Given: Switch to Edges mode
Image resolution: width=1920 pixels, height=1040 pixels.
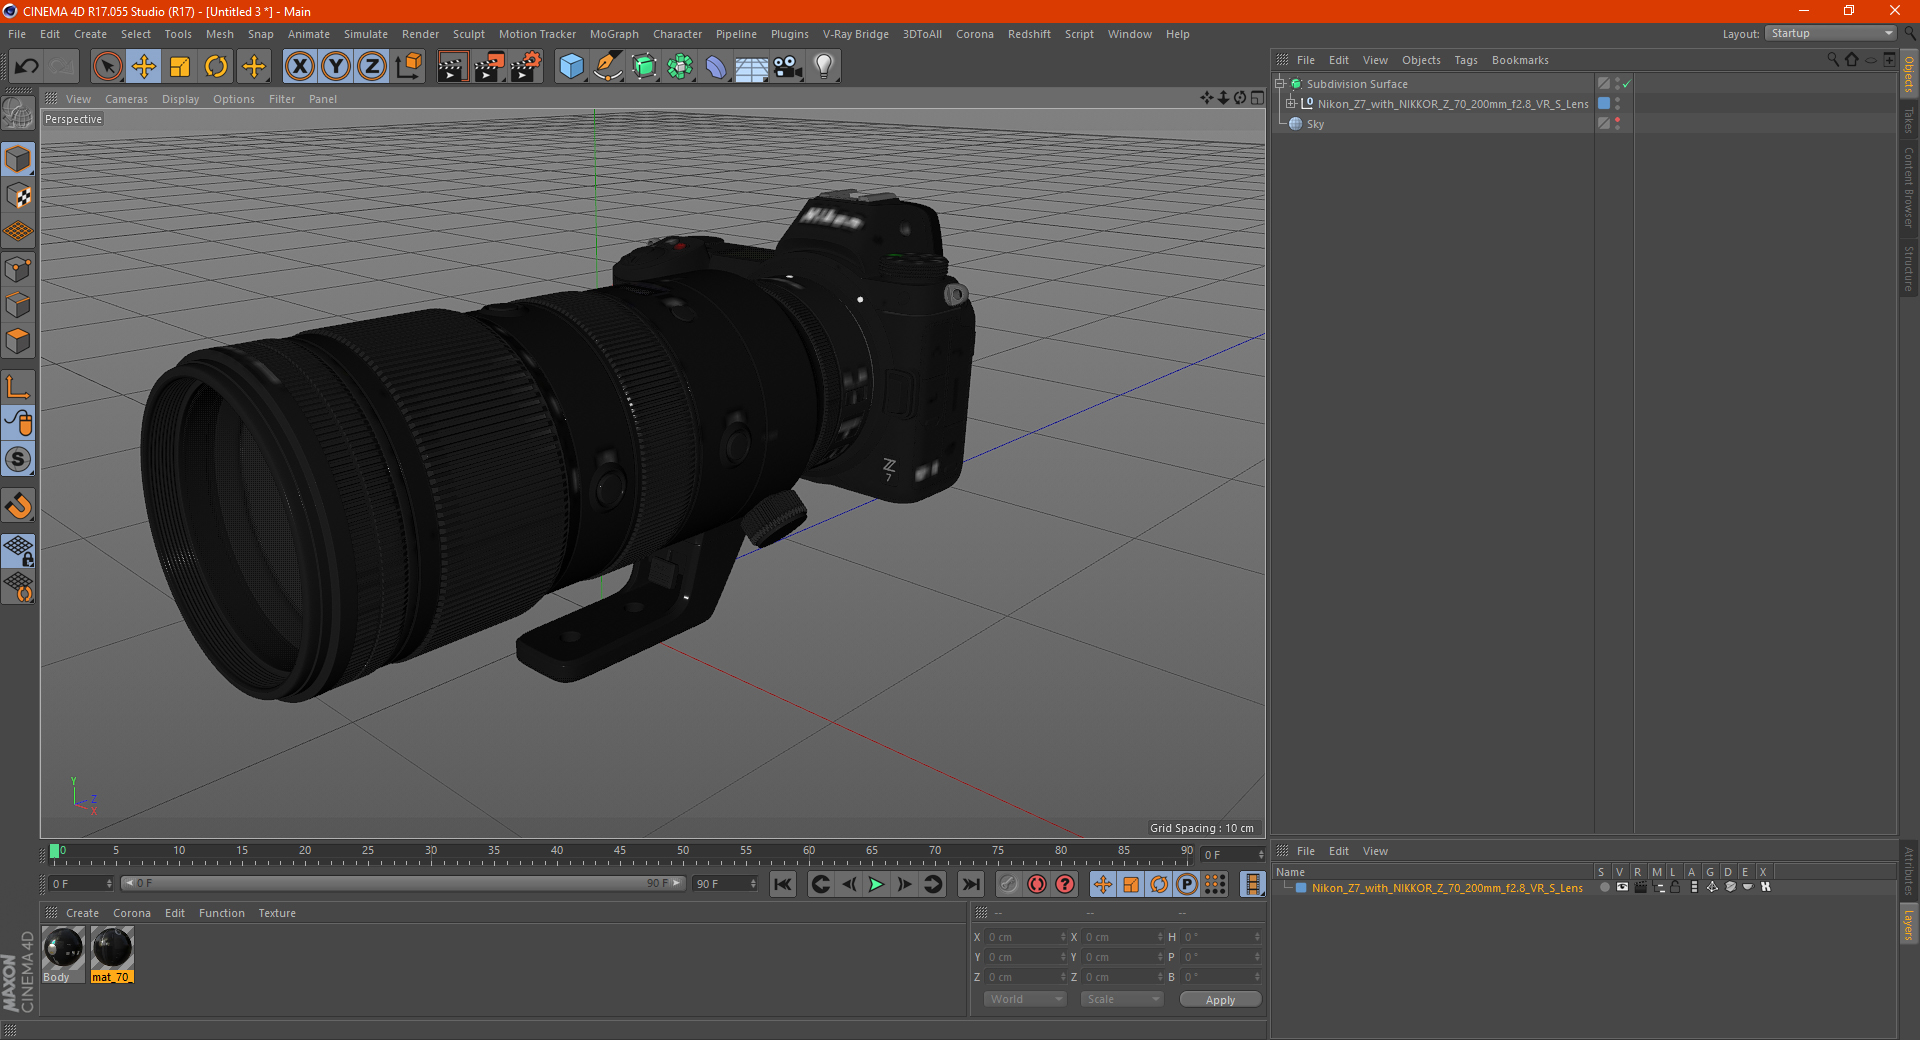Looking at the screenshot, I should click(18, 305).
